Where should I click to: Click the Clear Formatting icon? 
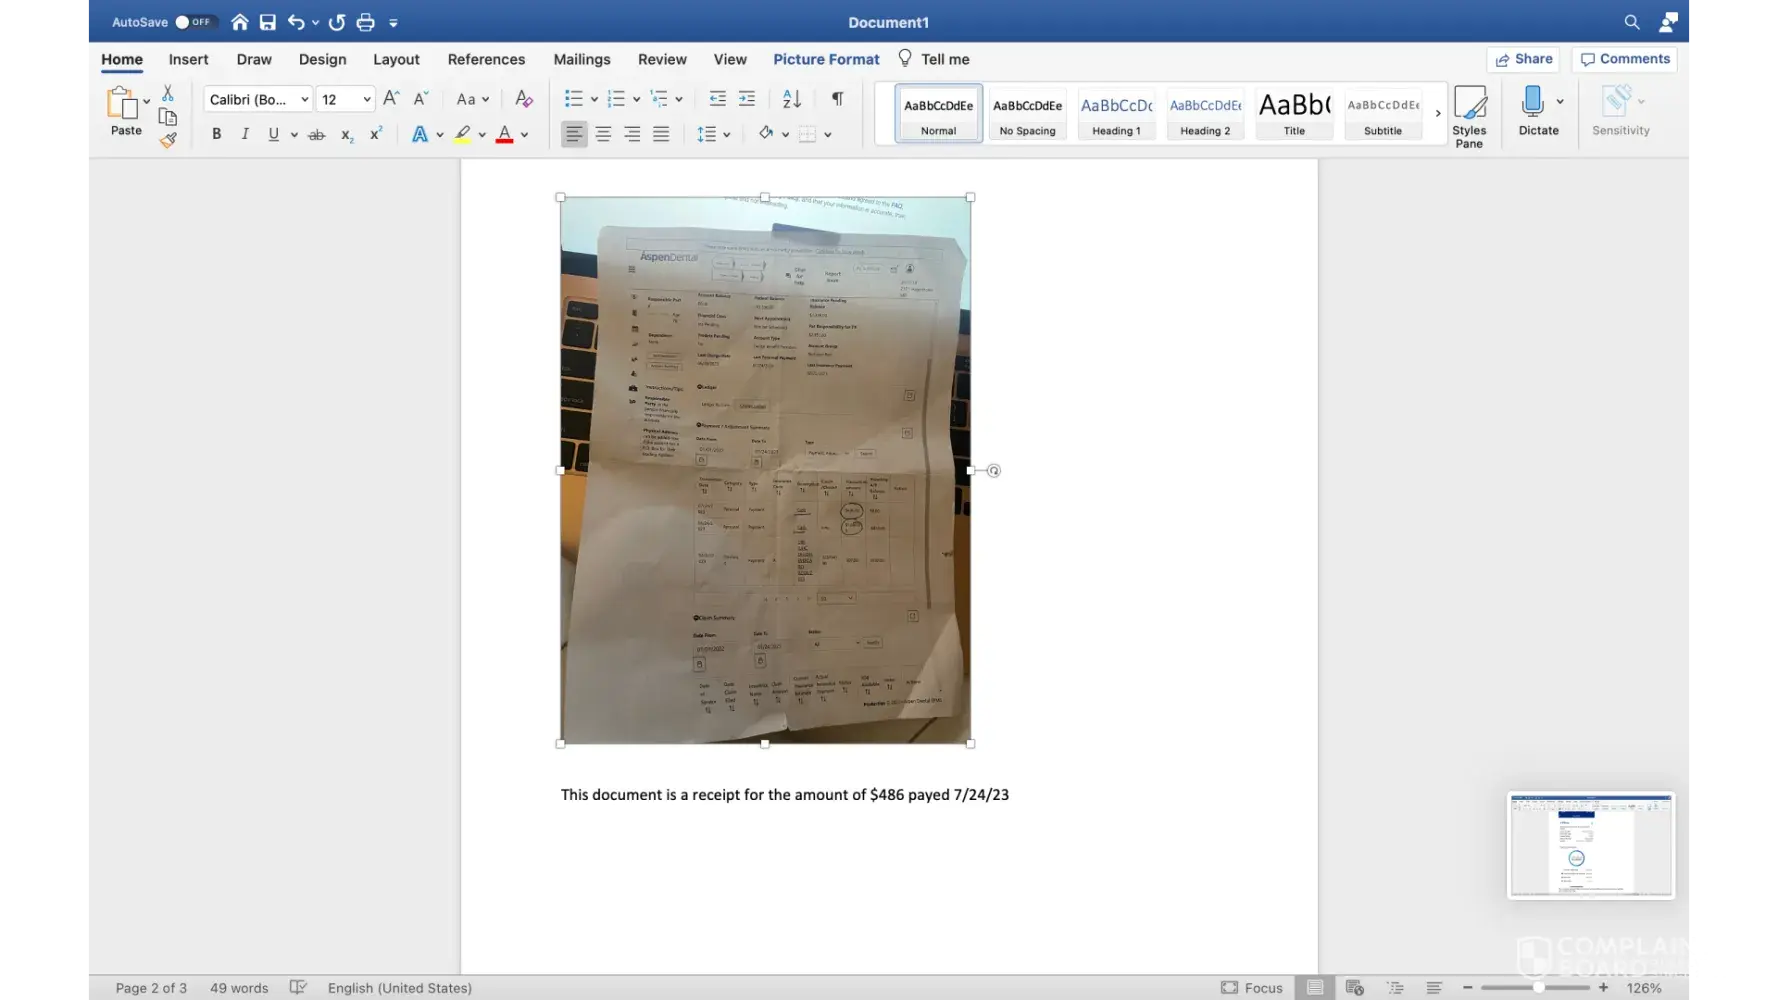(x=523, y=99)
